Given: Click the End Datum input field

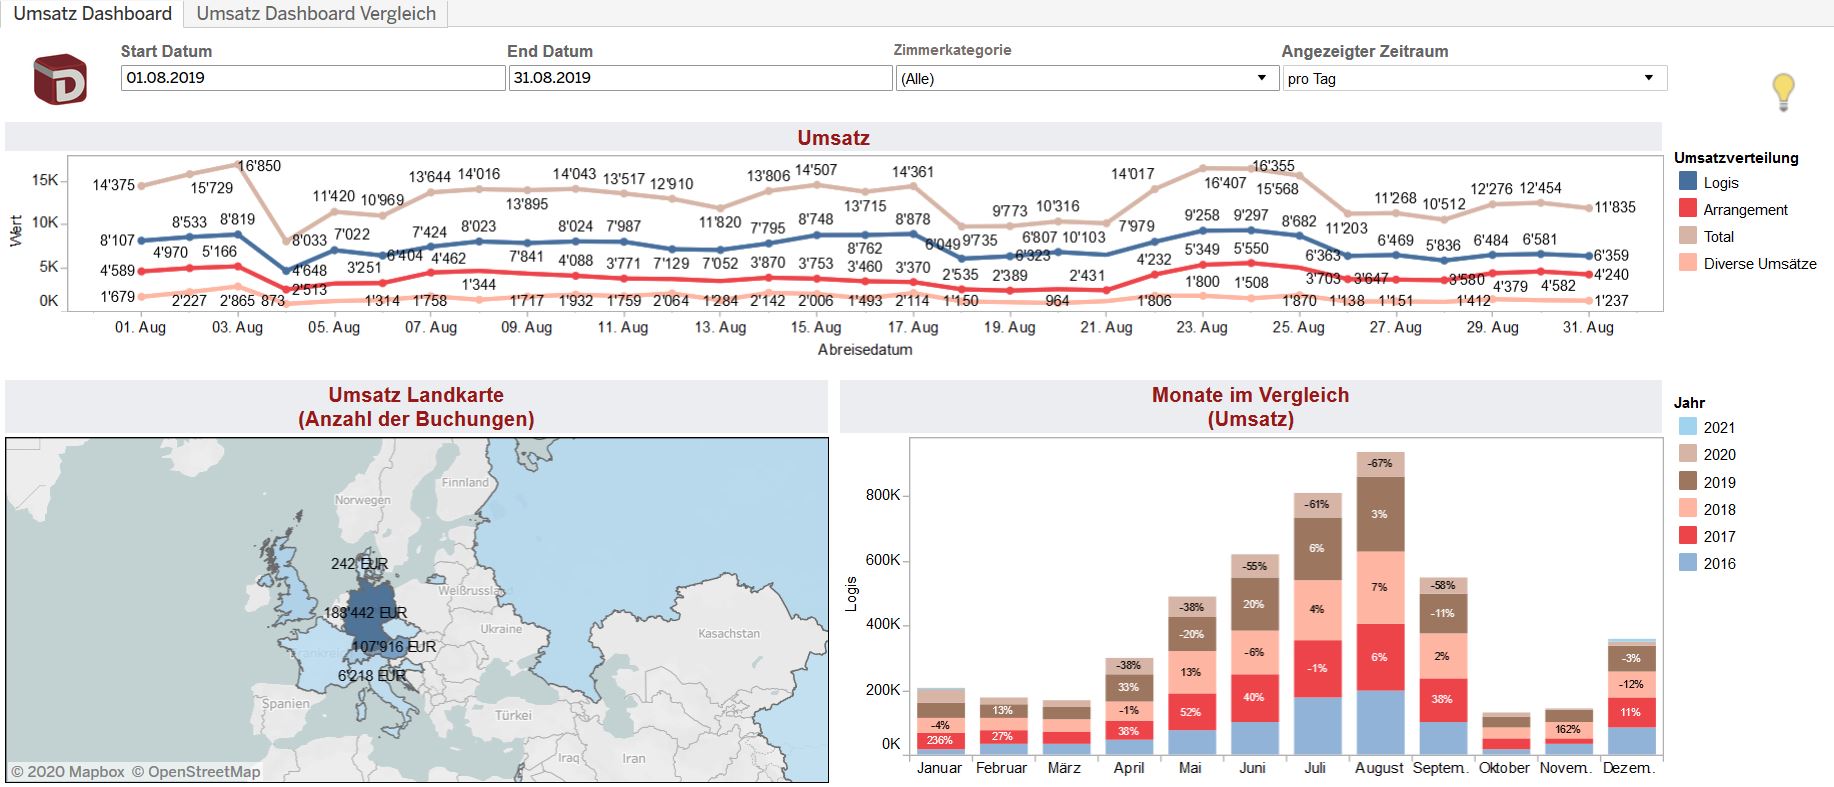Looking at the screenshot, I should pos(700,78).
